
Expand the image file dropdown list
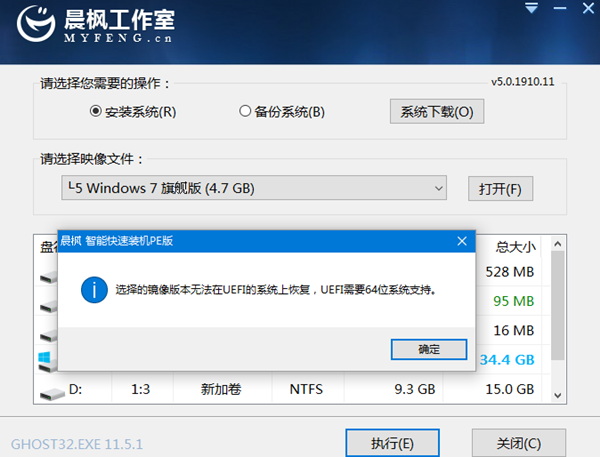click(x=439, y=188)
